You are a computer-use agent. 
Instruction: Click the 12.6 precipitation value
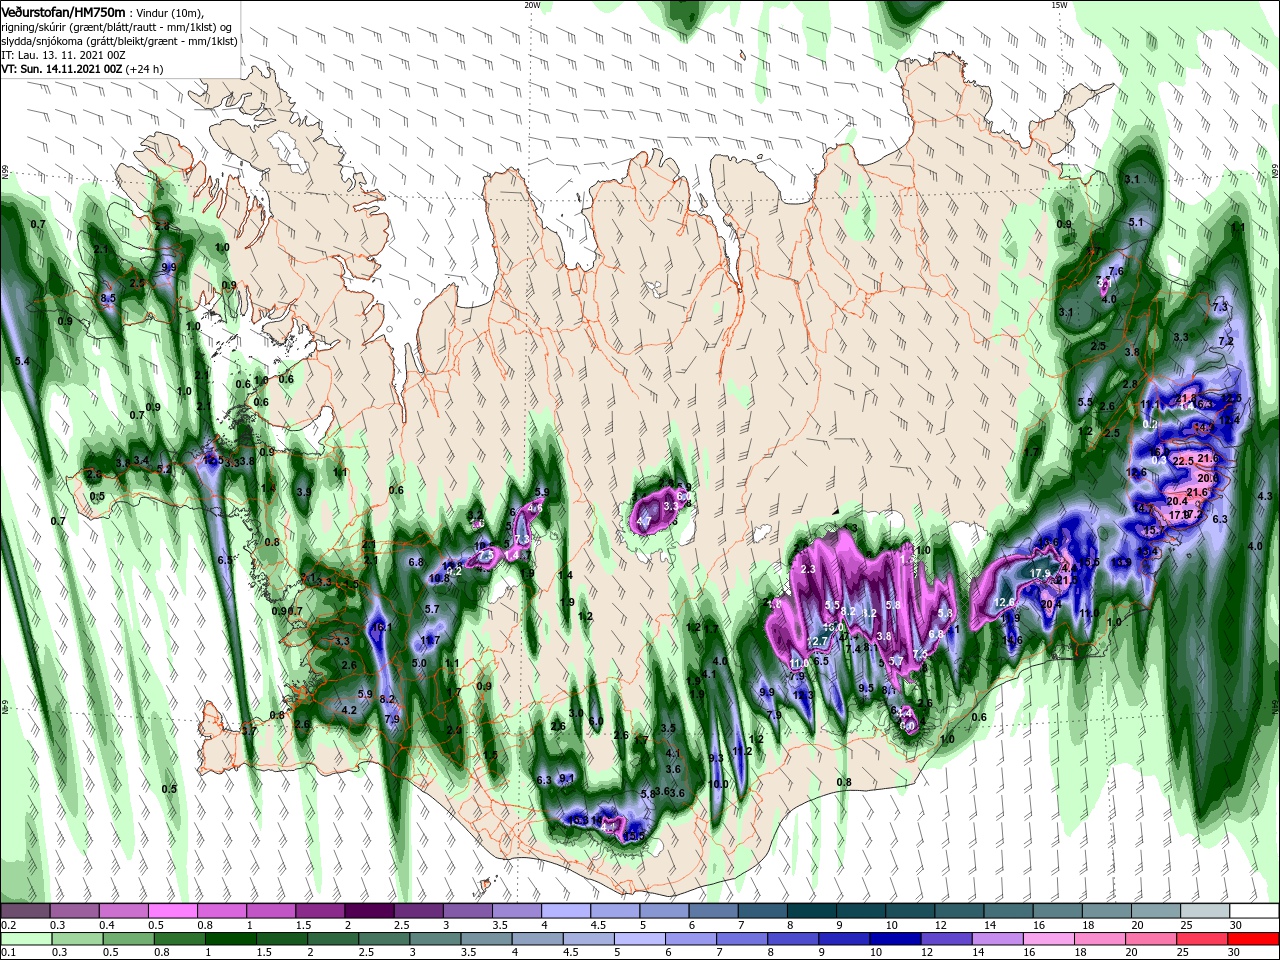(x=1006, y=602)
